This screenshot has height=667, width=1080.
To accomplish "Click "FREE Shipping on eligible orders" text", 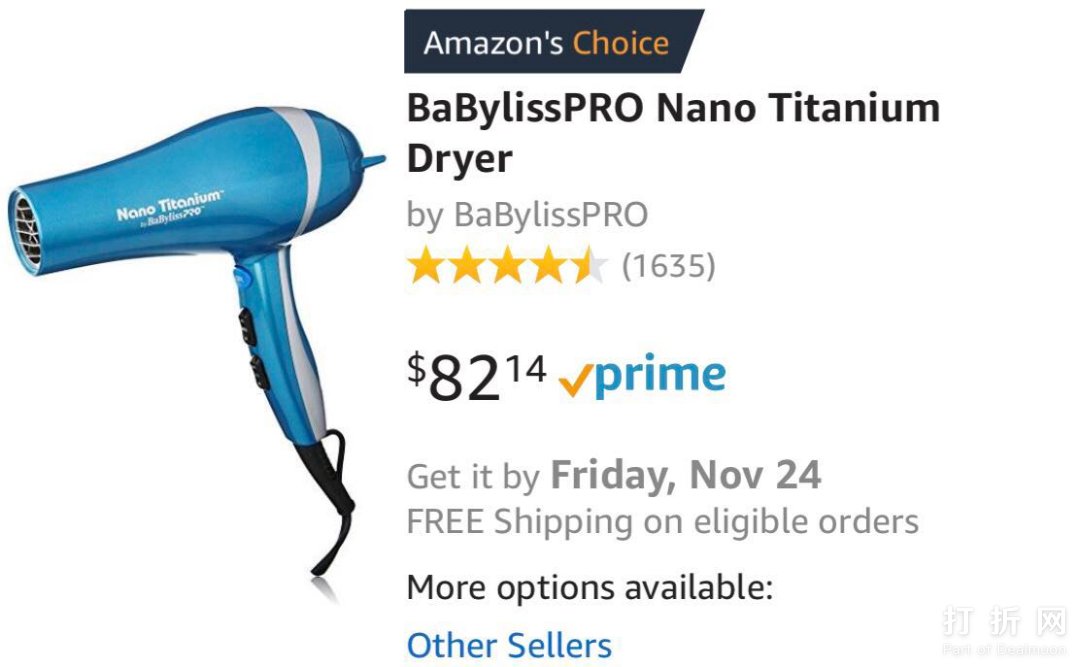I will (662, 521).
